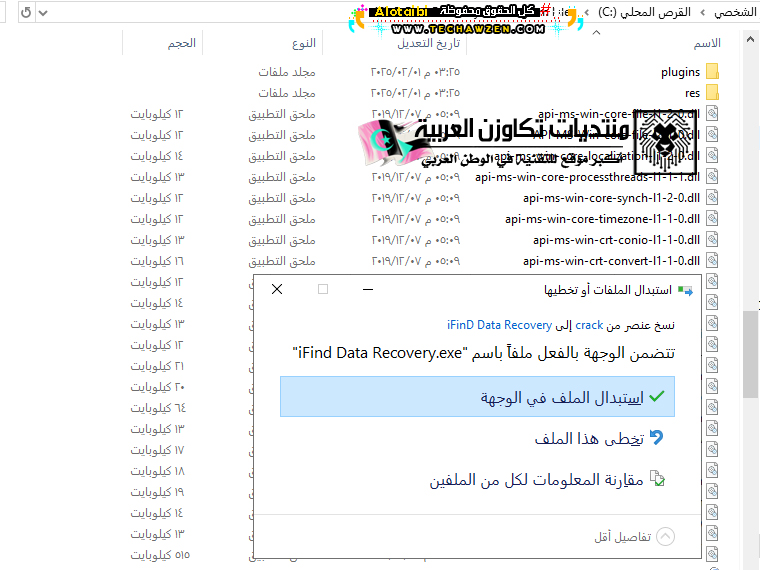Select the res folder icon
Image resolution: width=760 pixels, height=570 pixels.
712,93
